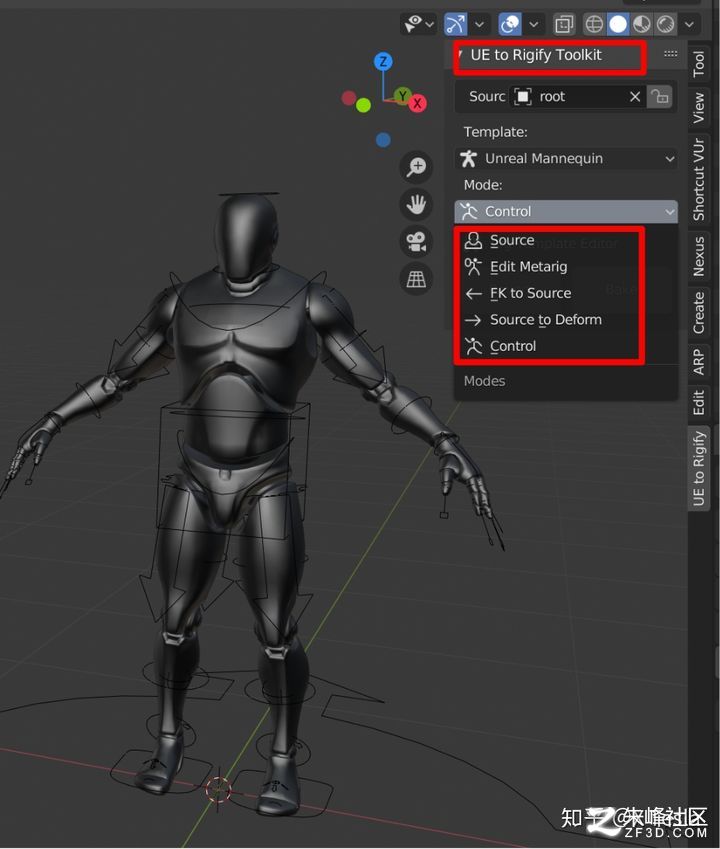The image size is (720, 849).
Task: Click the negative Z blue gizmo dot
Action: pos(383,140)
